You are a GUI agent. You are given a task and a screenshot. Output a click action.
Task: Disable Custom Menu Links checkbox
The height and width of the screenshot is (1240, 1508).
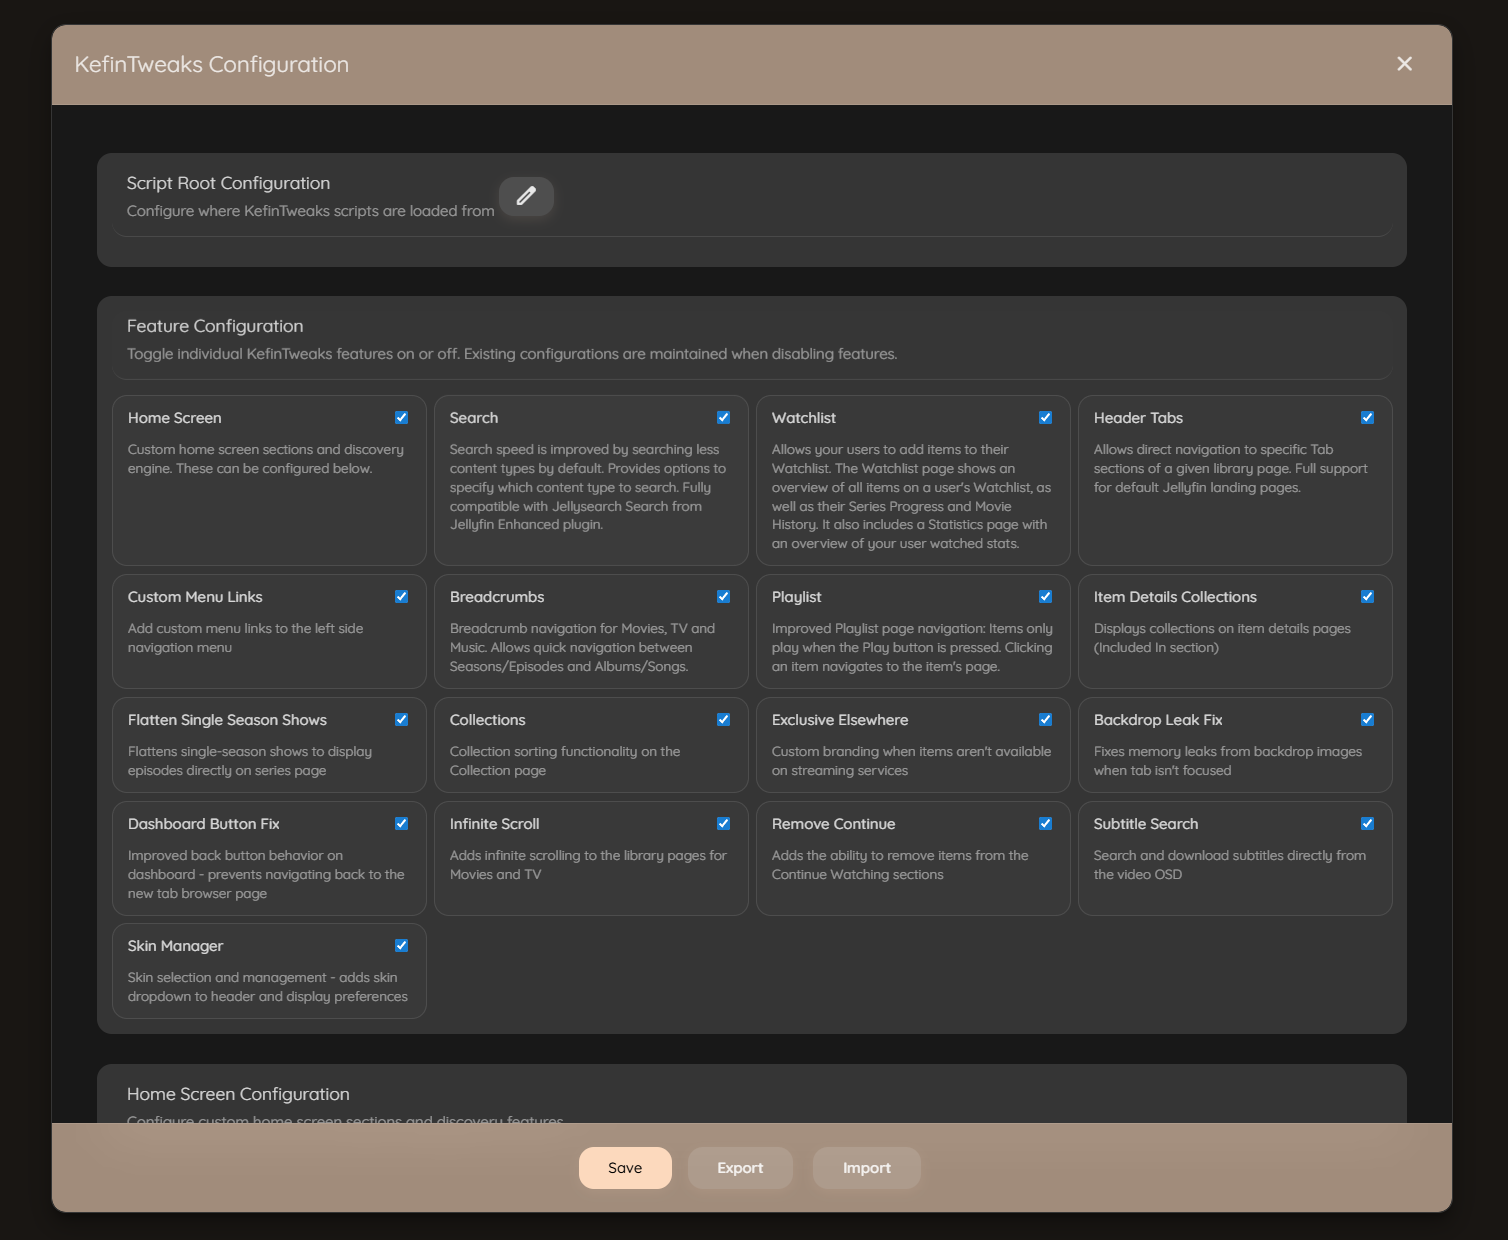[401, 597]
